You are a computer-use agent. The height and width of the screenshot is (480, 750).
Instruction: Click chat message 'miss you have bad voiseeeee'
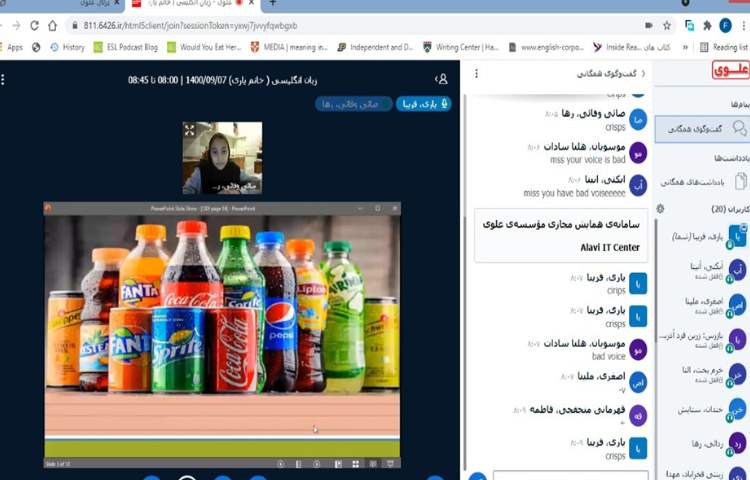[574, 193]
